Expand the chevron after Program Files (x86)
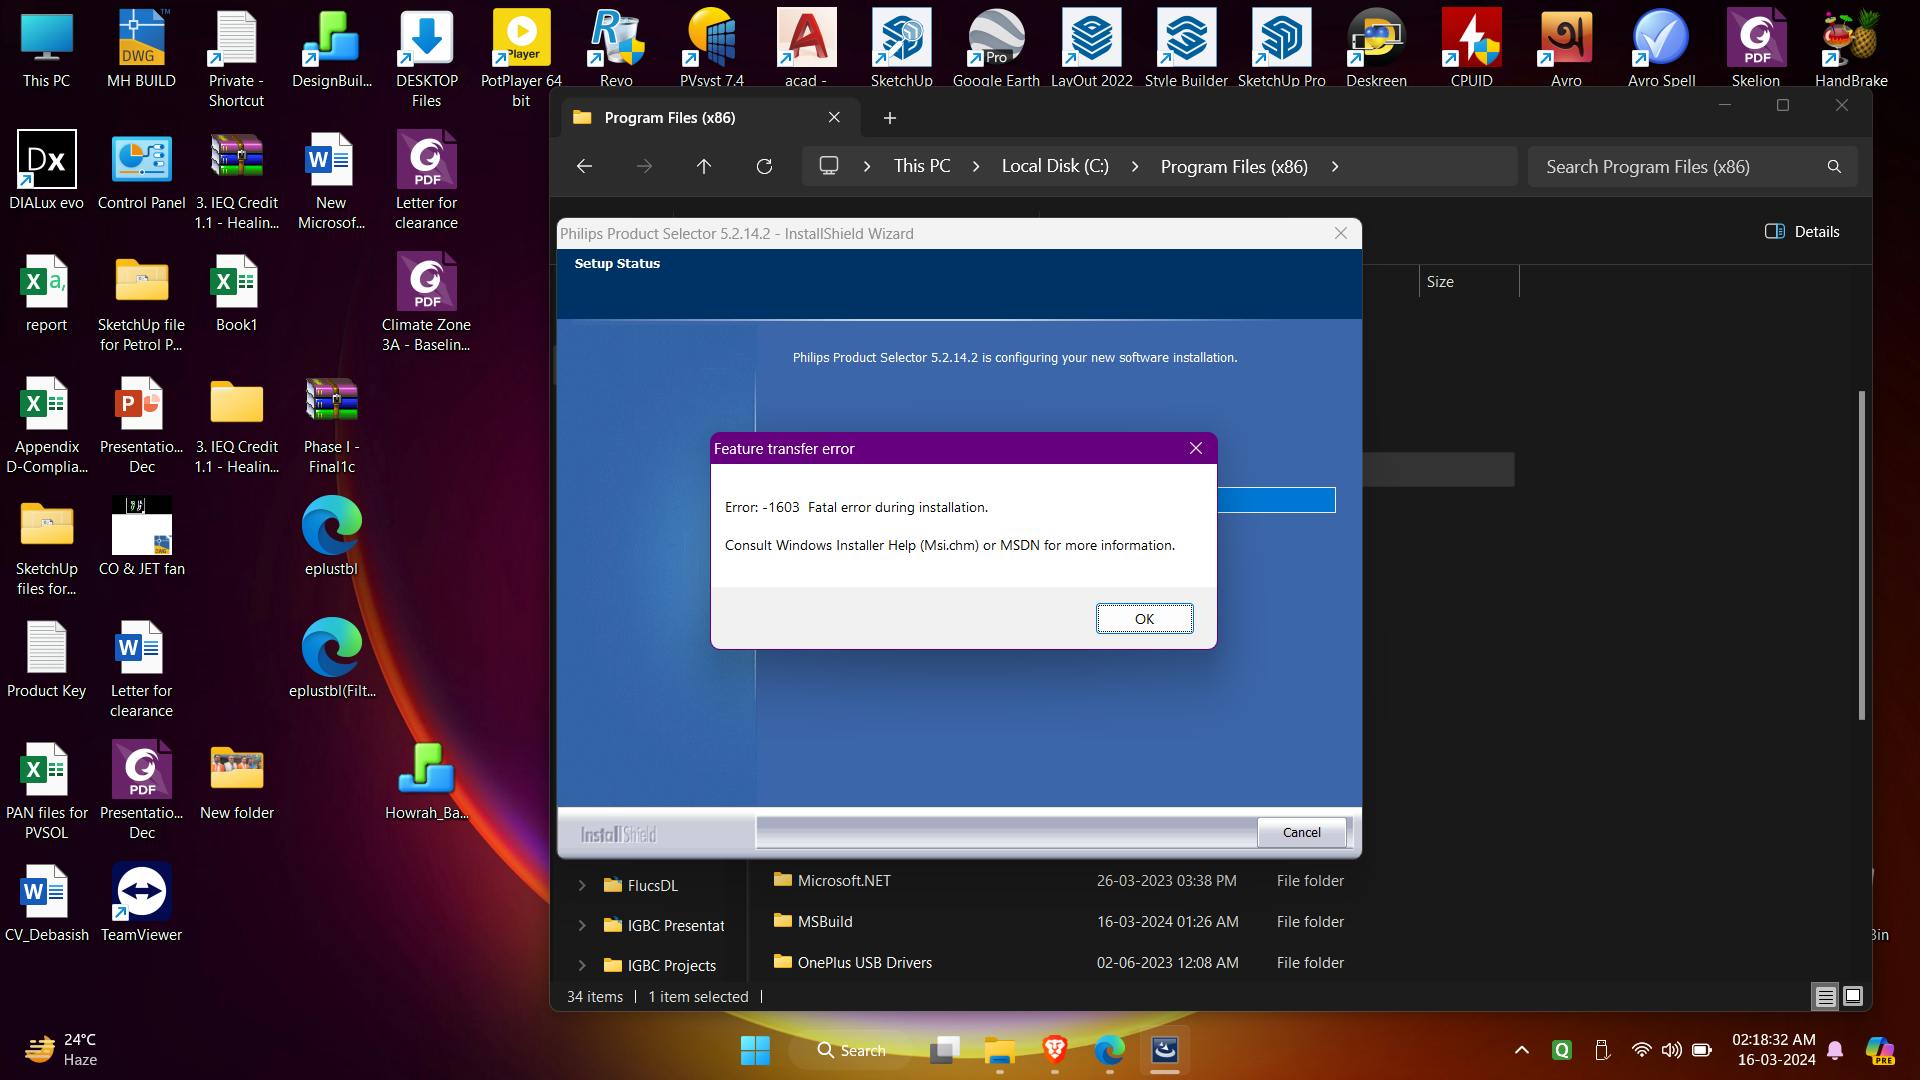 pos(1335,167)
